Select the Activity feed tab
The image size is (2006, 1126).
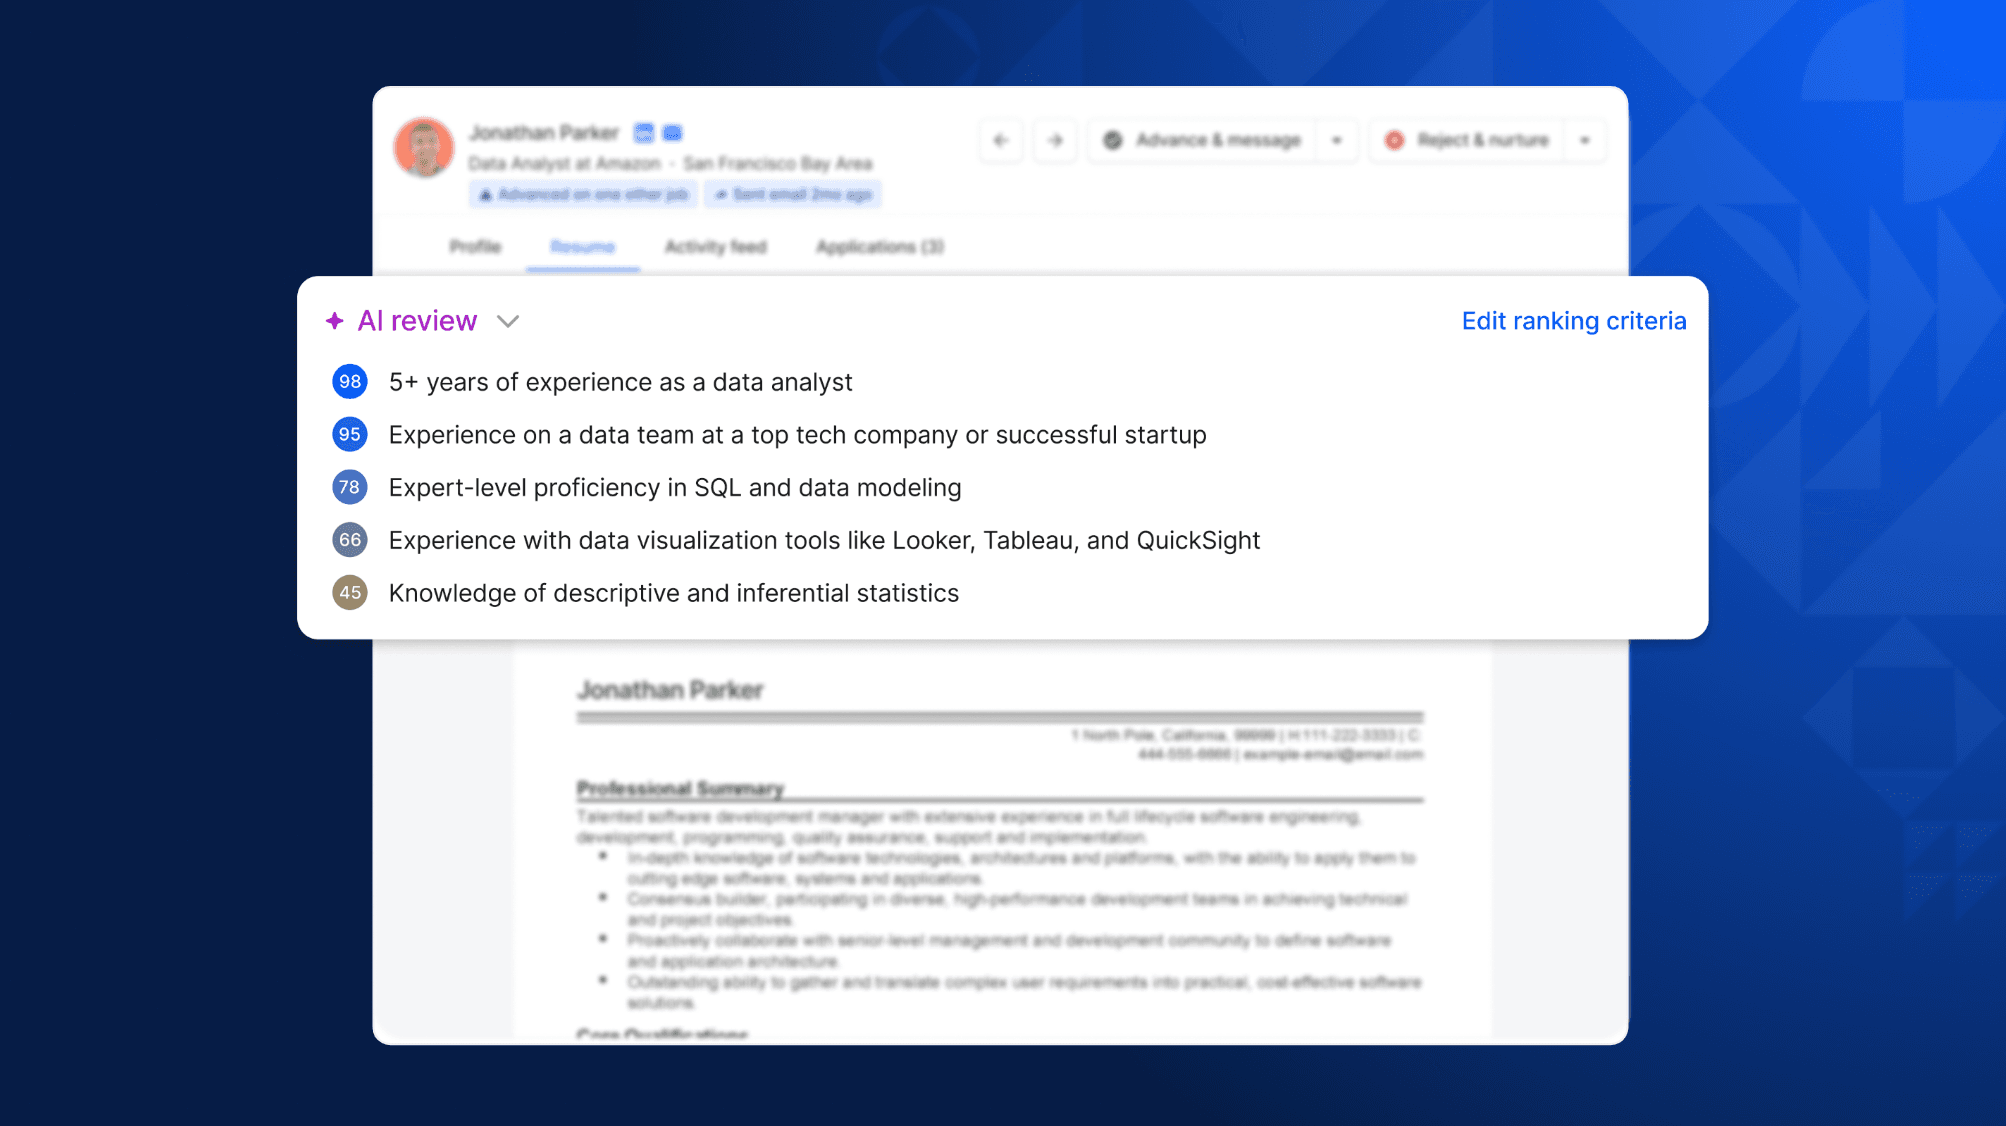pyautogui.click(x=715, y=246)
